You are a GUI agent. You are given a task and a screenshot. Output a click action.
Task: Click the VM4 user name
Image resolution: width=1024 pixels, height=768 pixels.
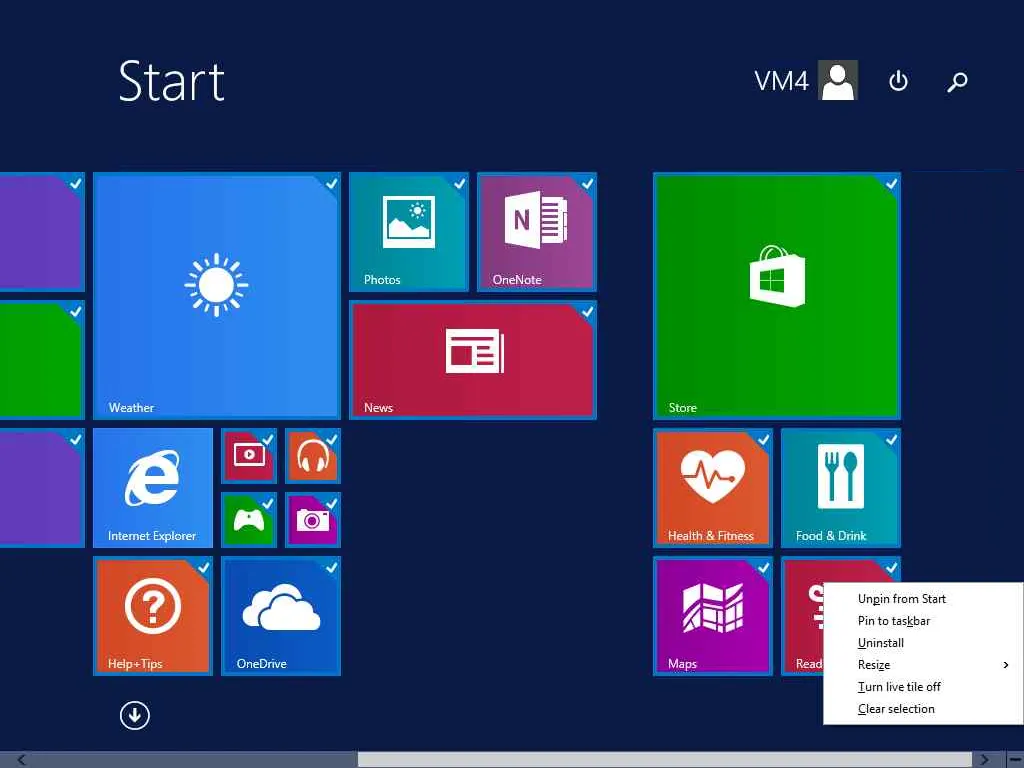point(781,81)
